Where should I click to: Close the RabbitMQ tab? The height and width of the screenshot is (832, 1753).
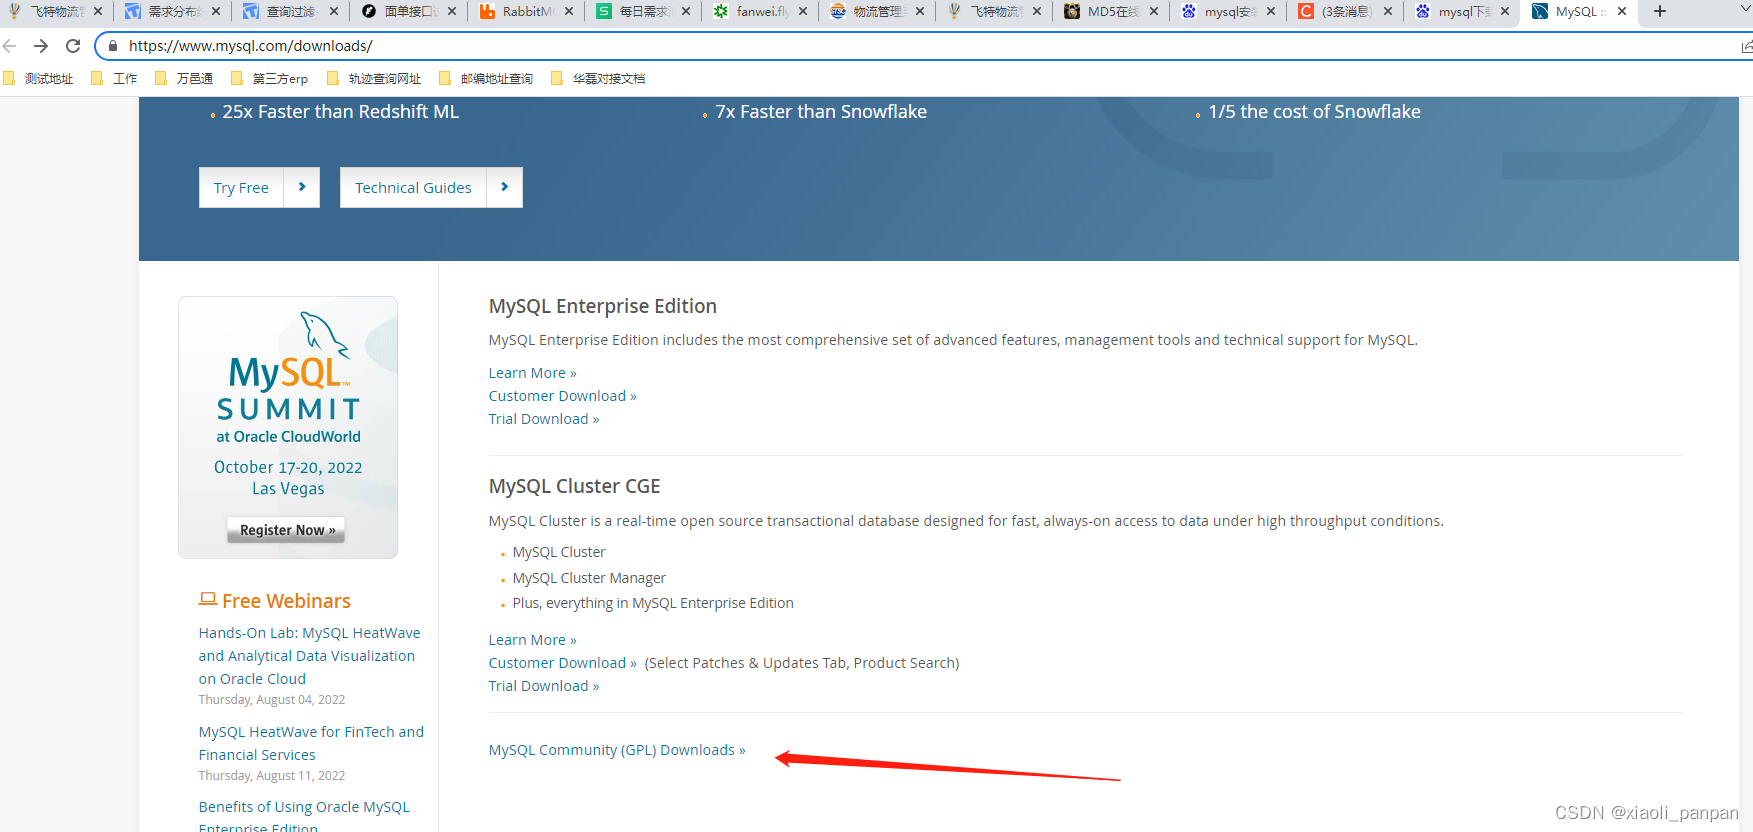(x=569, y=11)
